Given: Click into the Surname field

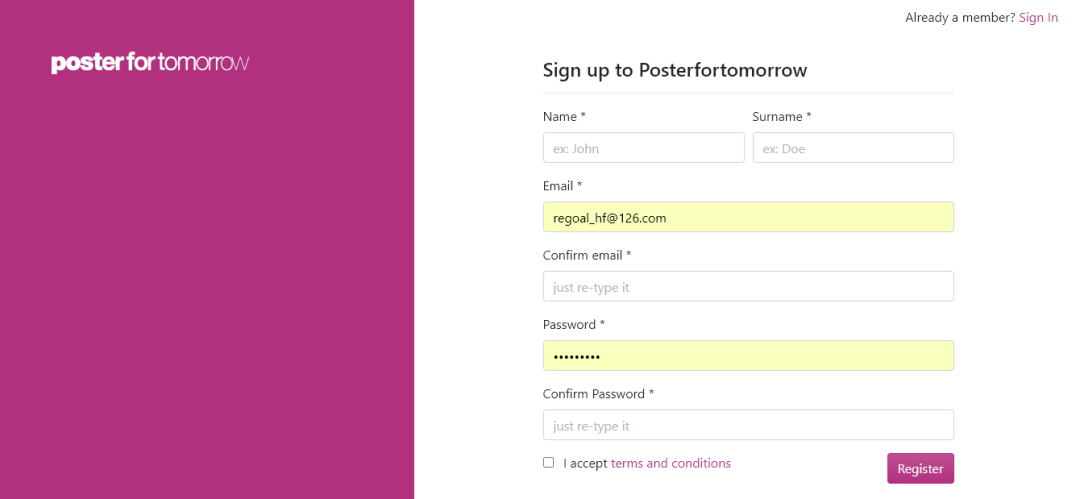Looking at the screenshot, I should coord(853,148).
